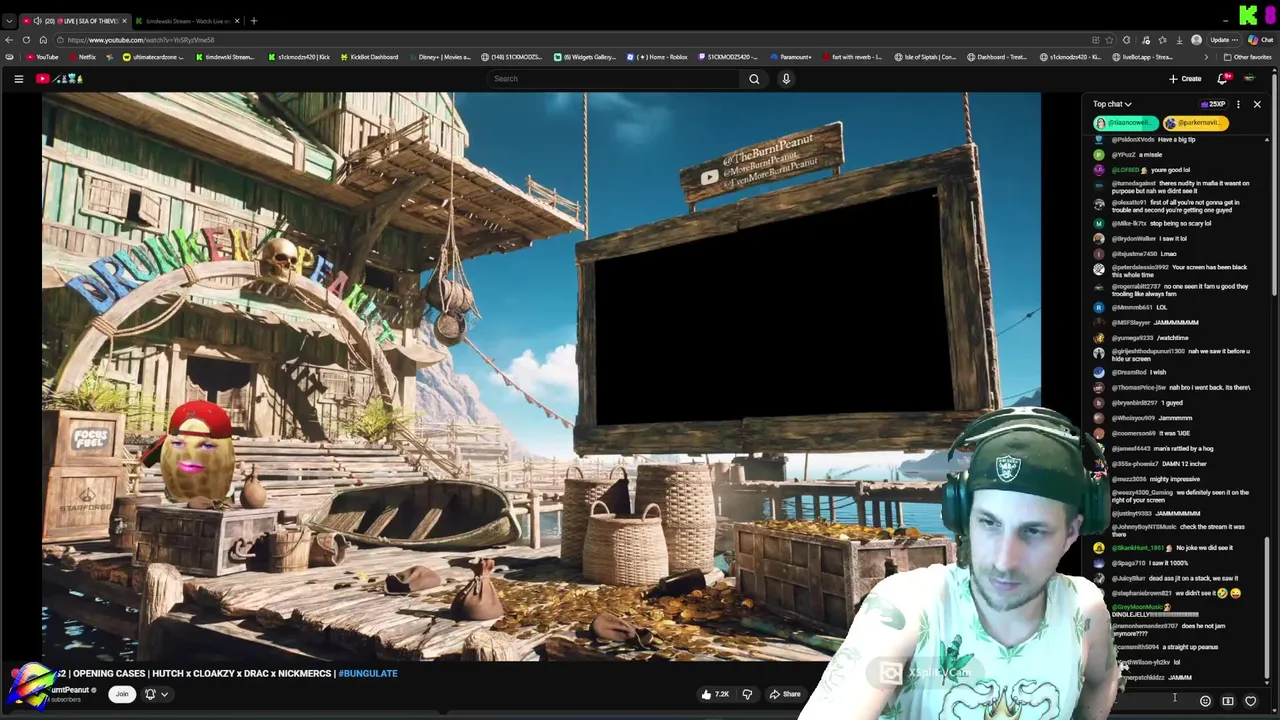Image resolution: width=1280 pixels, height=720 pixels.
Task: Close the live chat panel
Action: tap(1257, 104)
